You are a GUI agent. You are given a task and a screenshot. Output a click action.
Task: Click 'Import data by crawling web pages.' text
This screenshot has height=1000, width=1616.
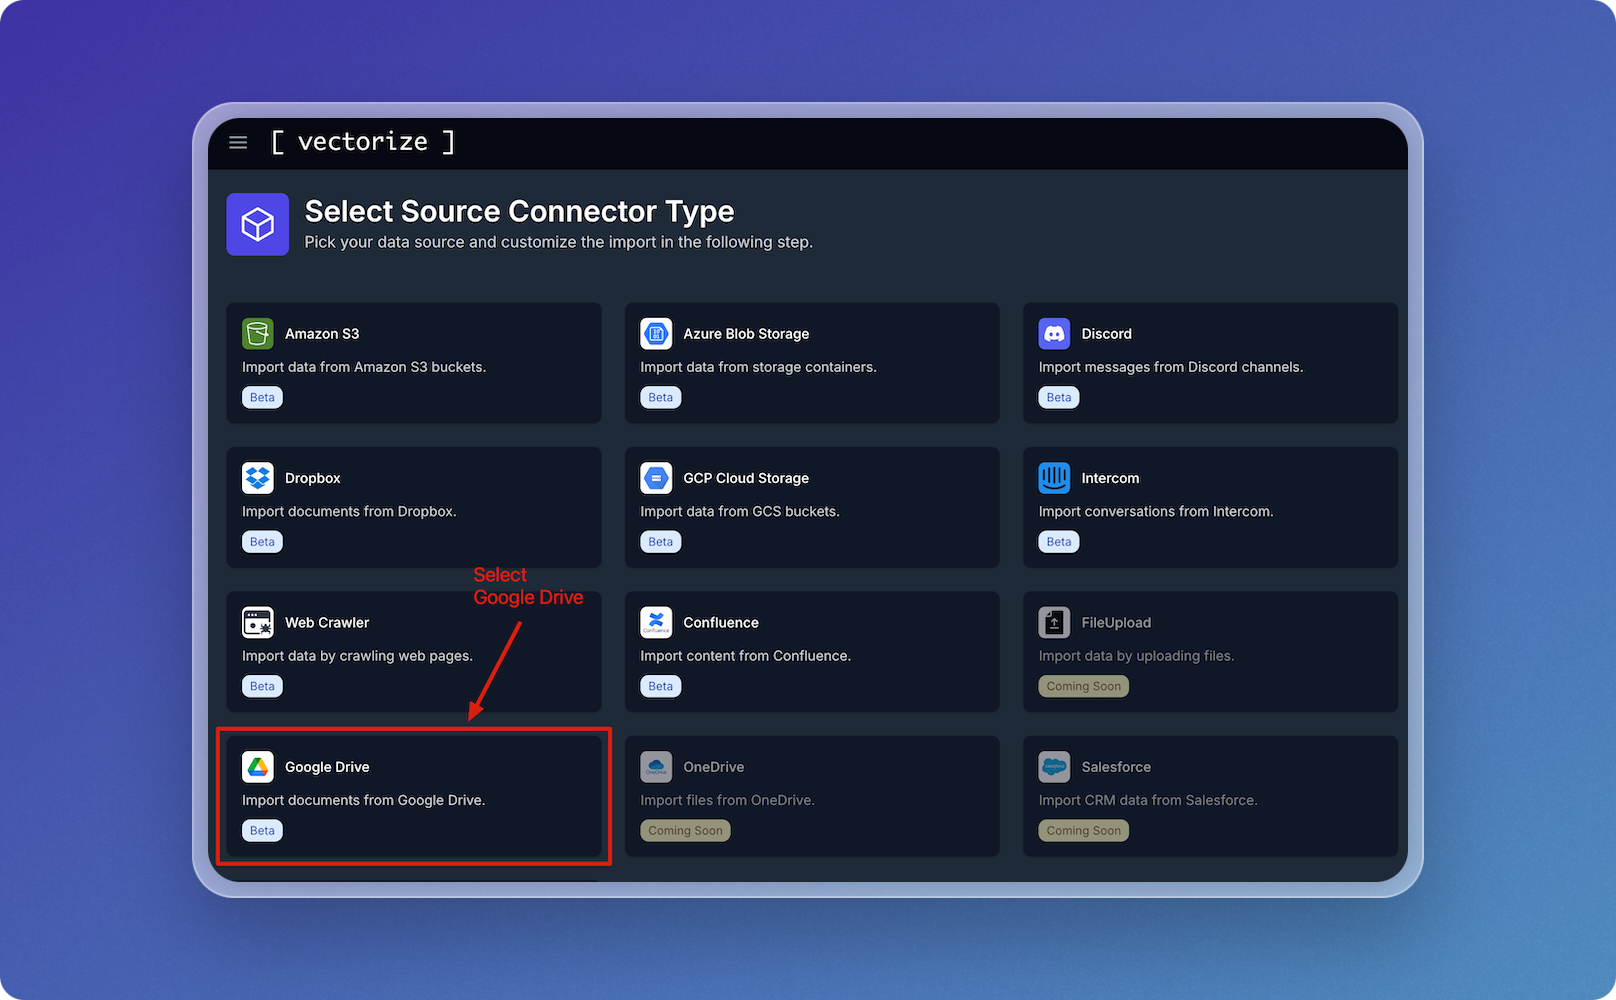tap(357, 656)
